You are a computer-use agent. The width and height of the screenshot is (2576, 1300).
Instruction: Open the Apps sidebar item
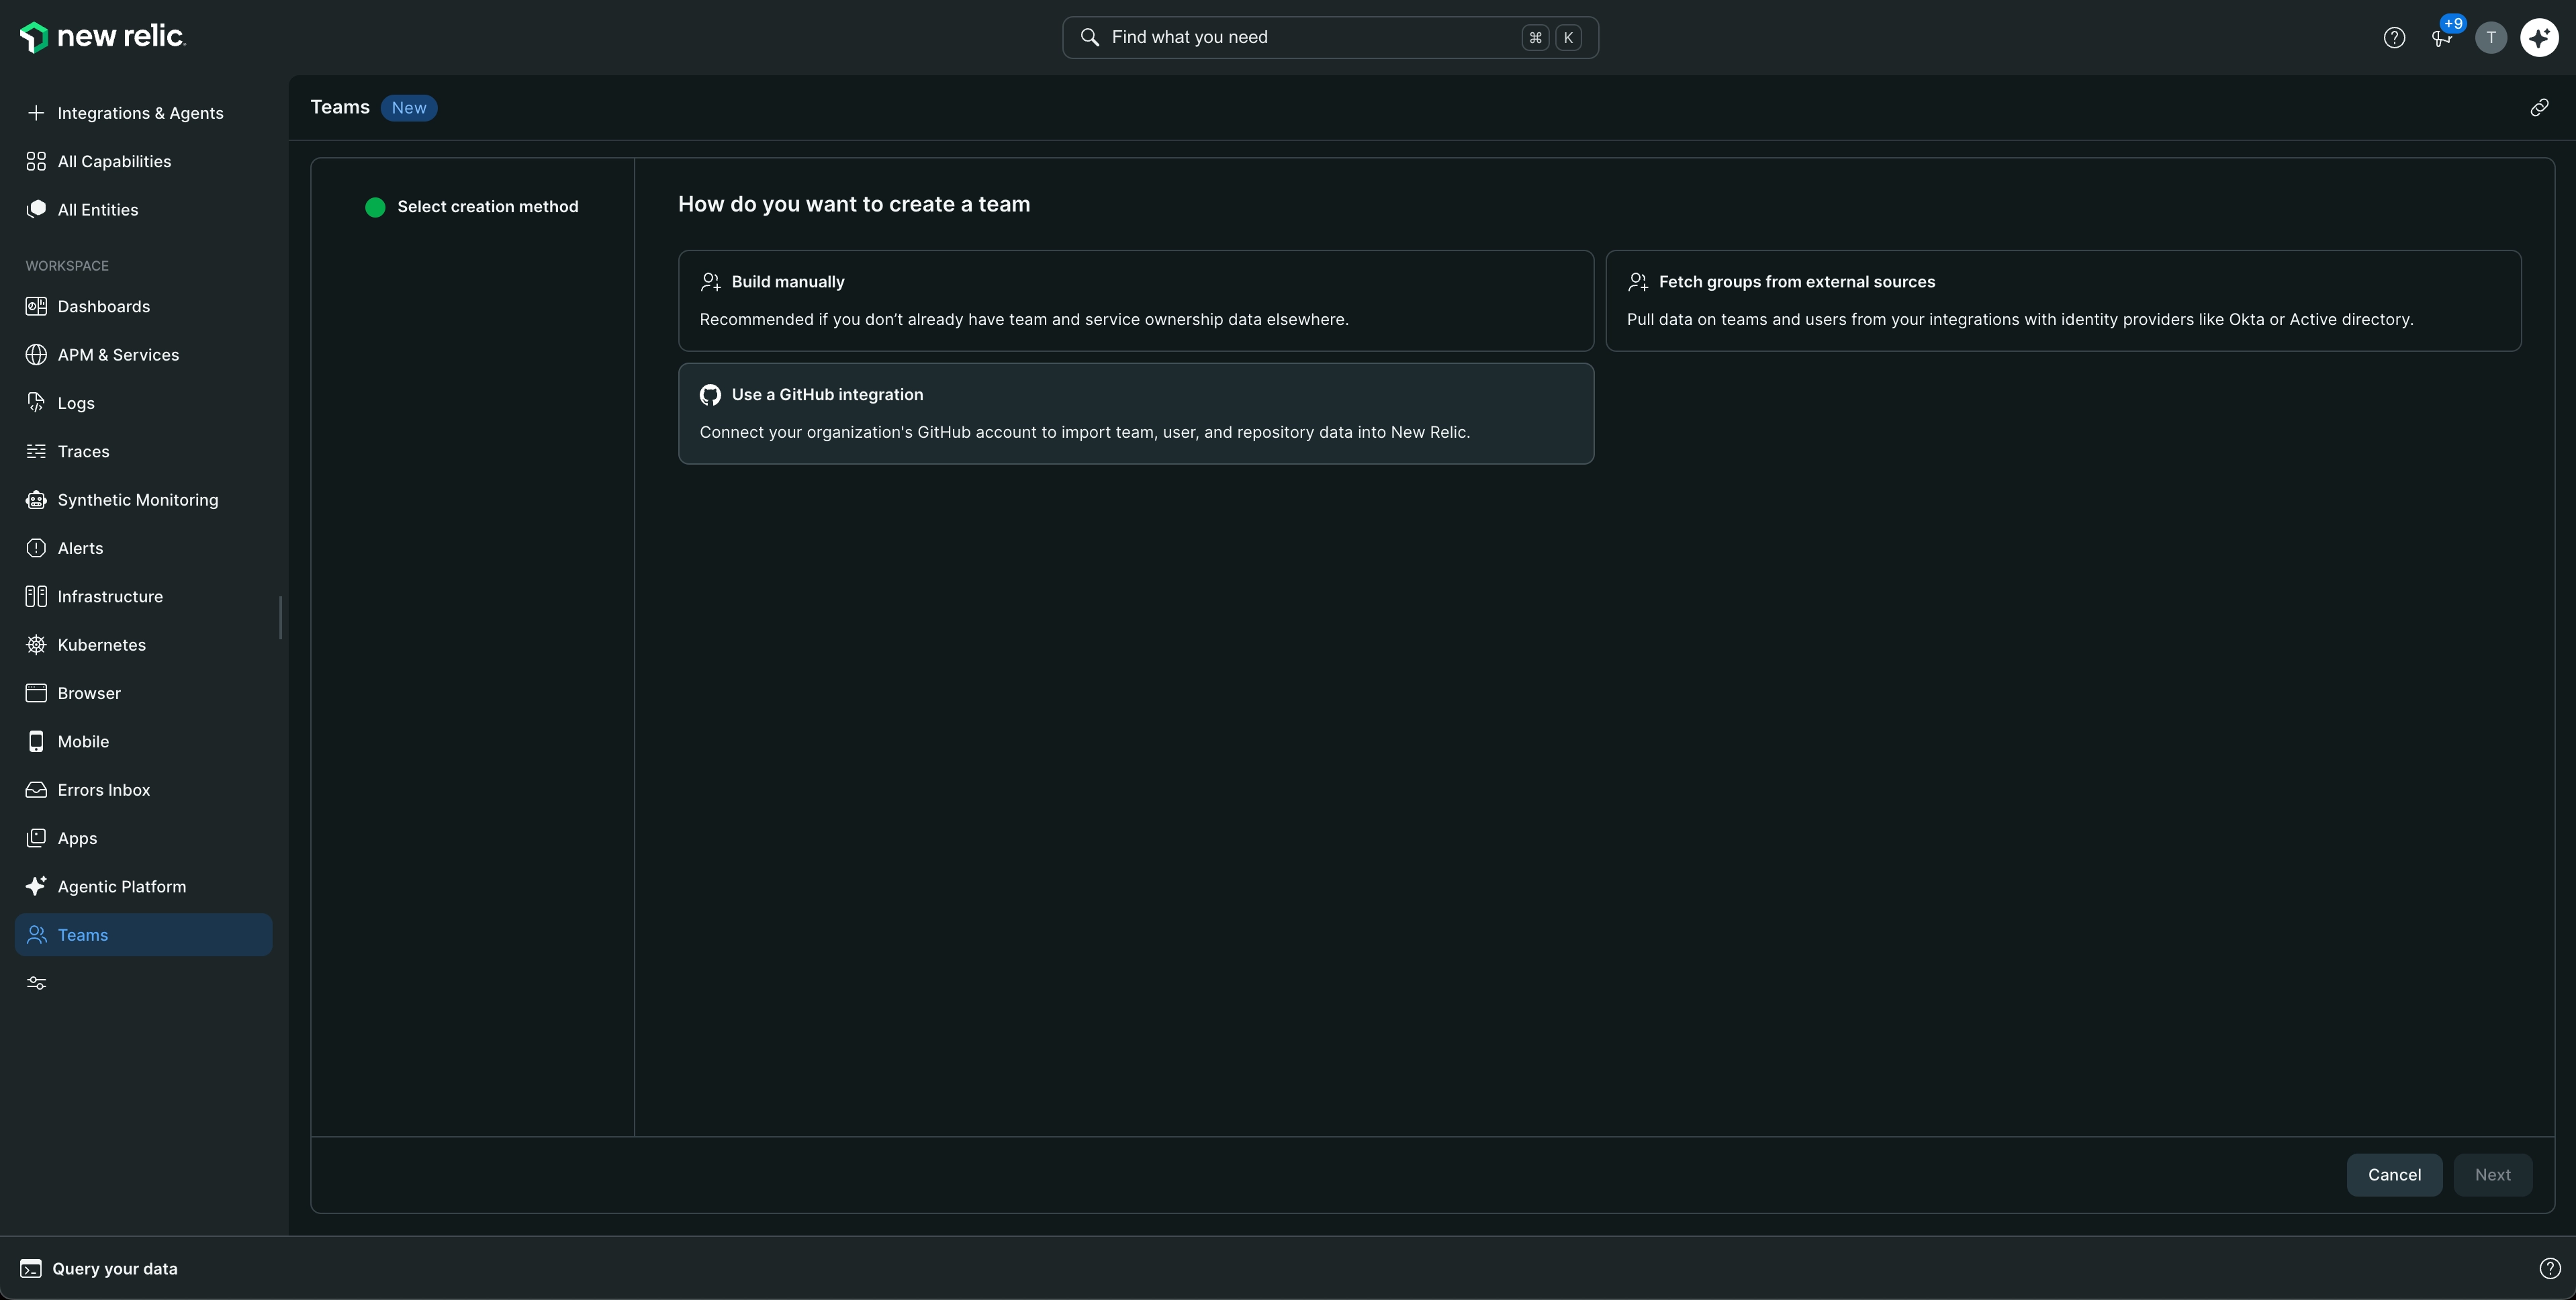[x=144, y=838]
